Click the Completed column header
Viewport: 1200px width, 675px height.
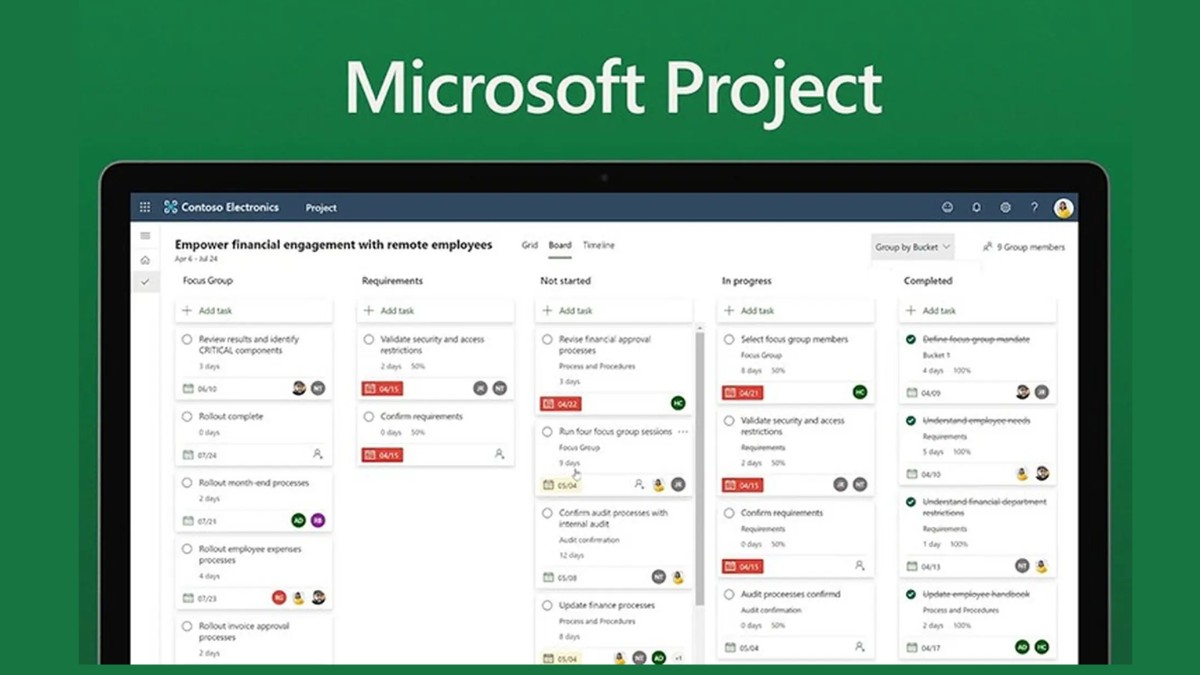pos(928,281)
